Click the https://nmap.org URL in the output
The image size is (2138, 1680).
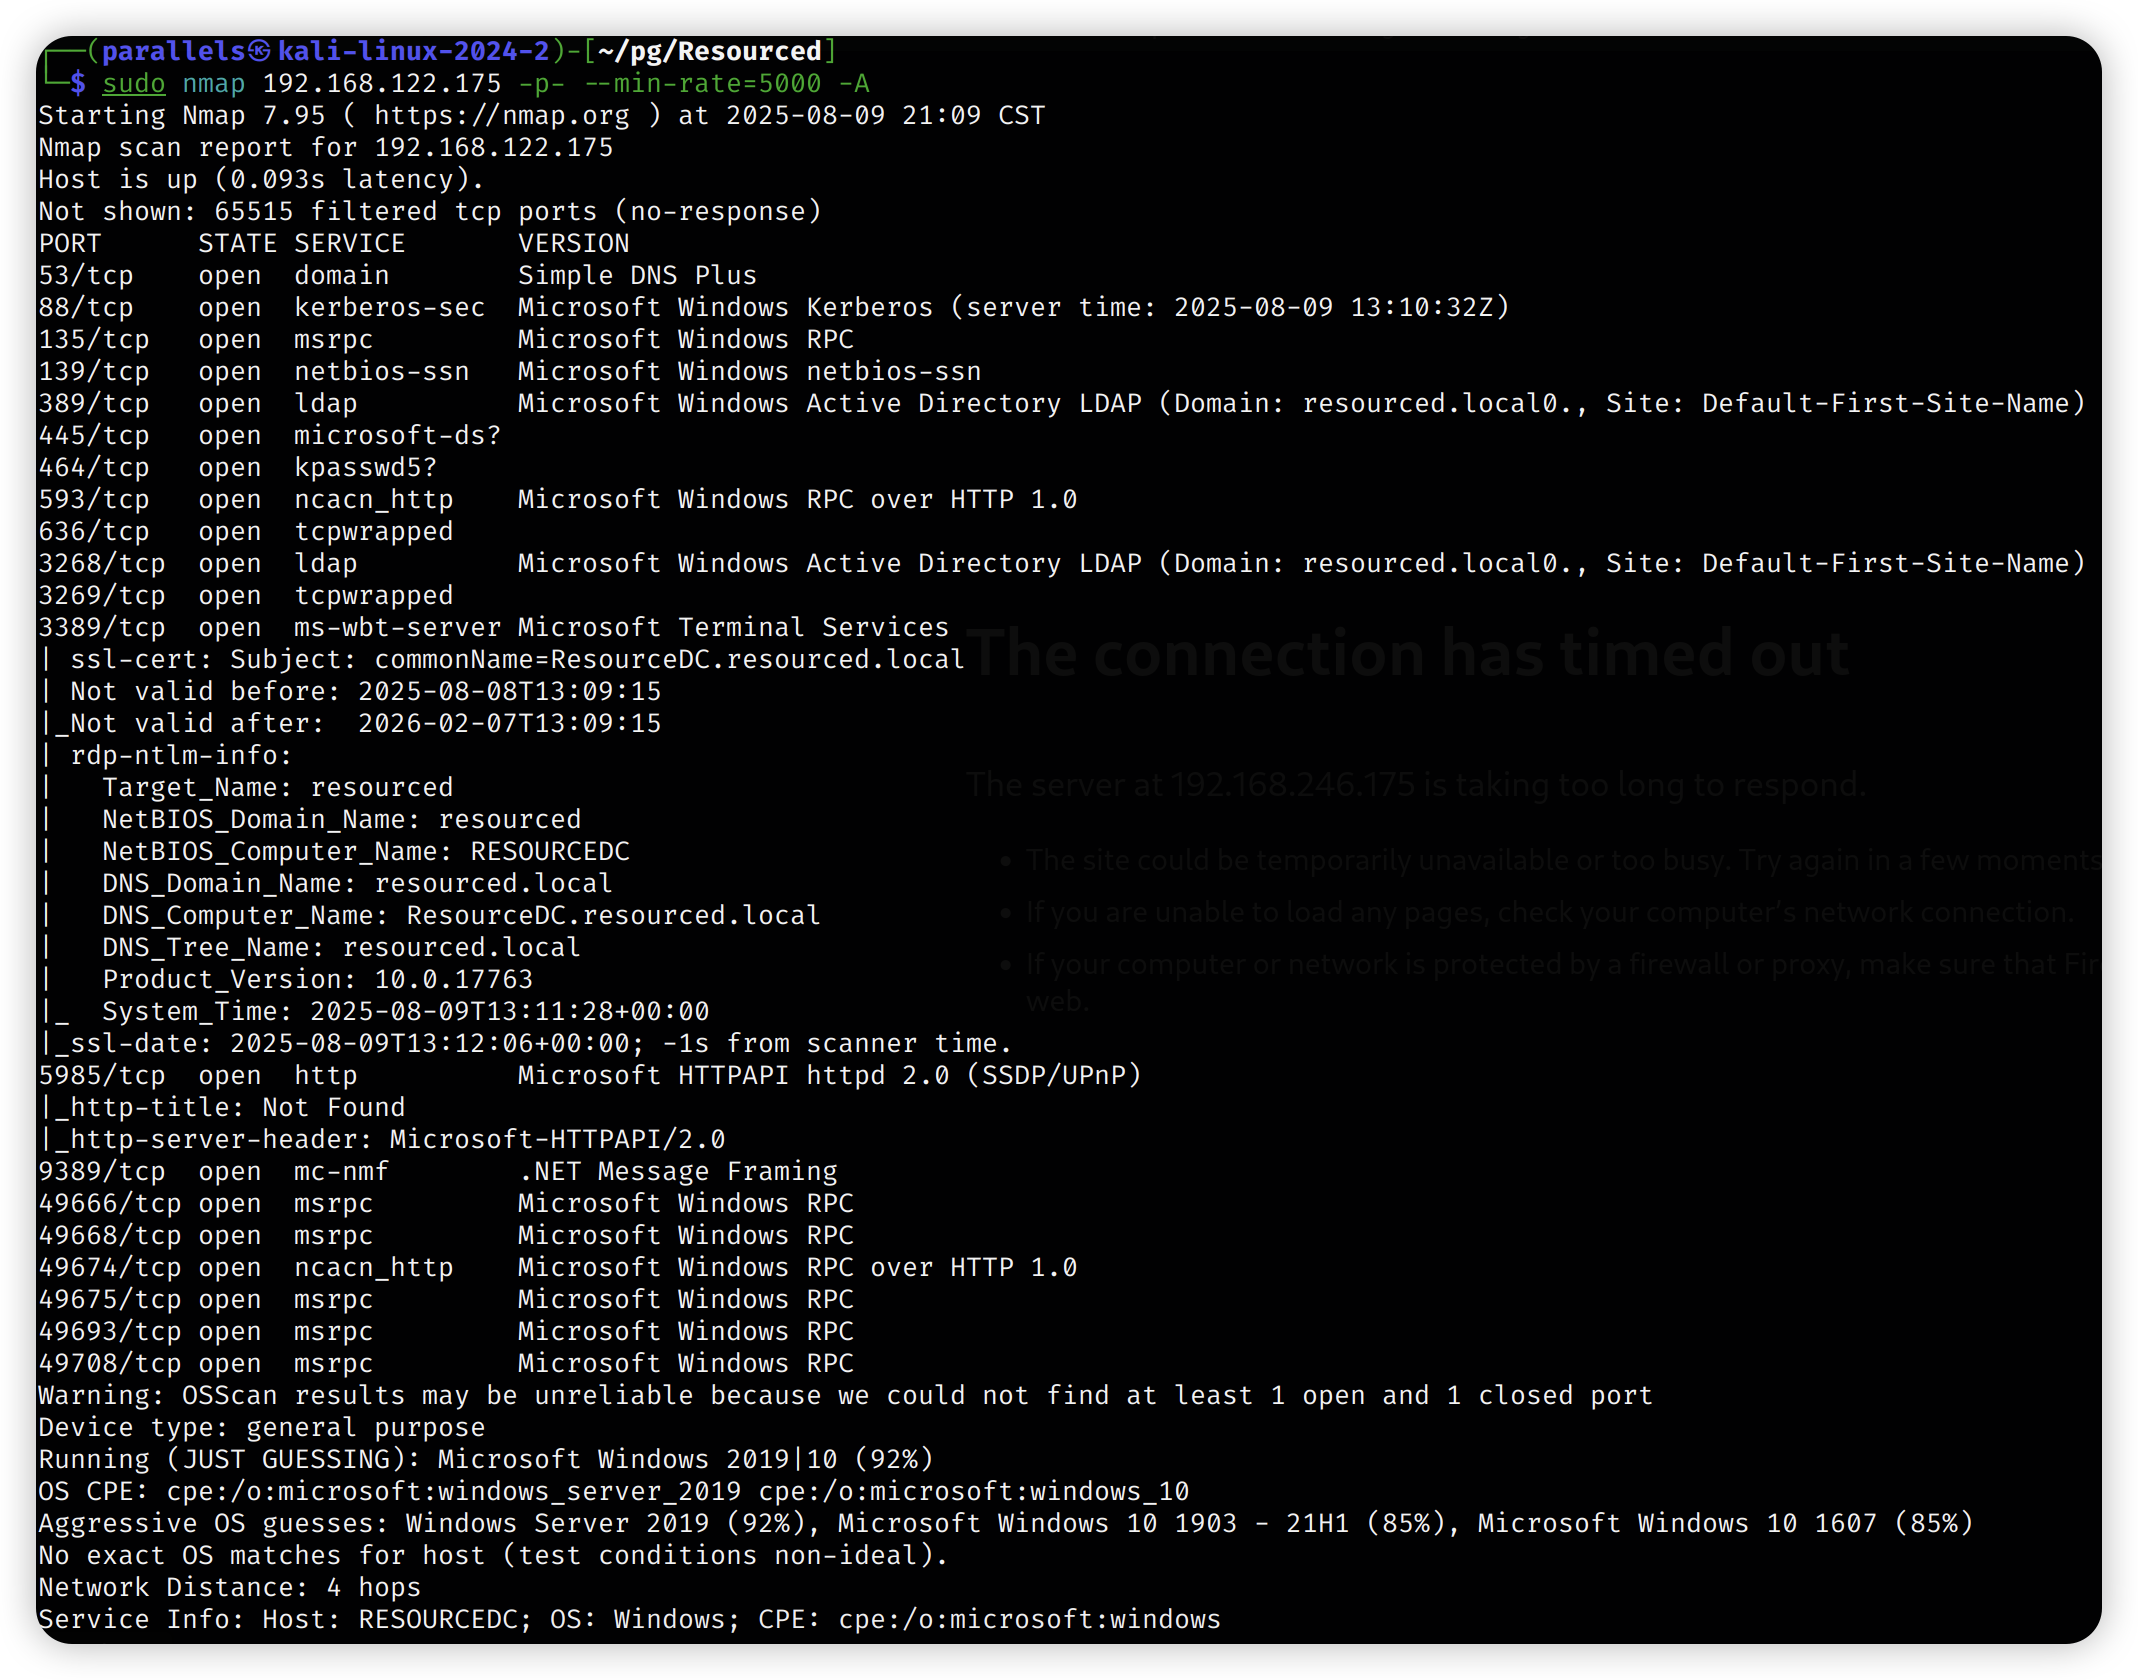502,116
